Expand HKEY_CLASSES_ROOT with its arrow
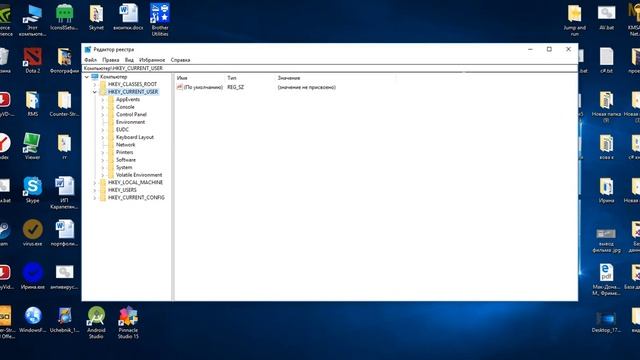Viewport: 640px width, 360px height. [x=95, y=84]
